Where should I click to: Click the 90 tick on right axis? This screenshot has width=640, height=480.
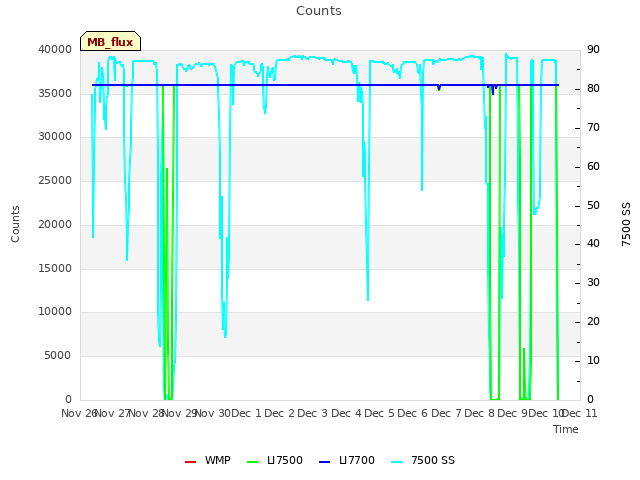593,49
